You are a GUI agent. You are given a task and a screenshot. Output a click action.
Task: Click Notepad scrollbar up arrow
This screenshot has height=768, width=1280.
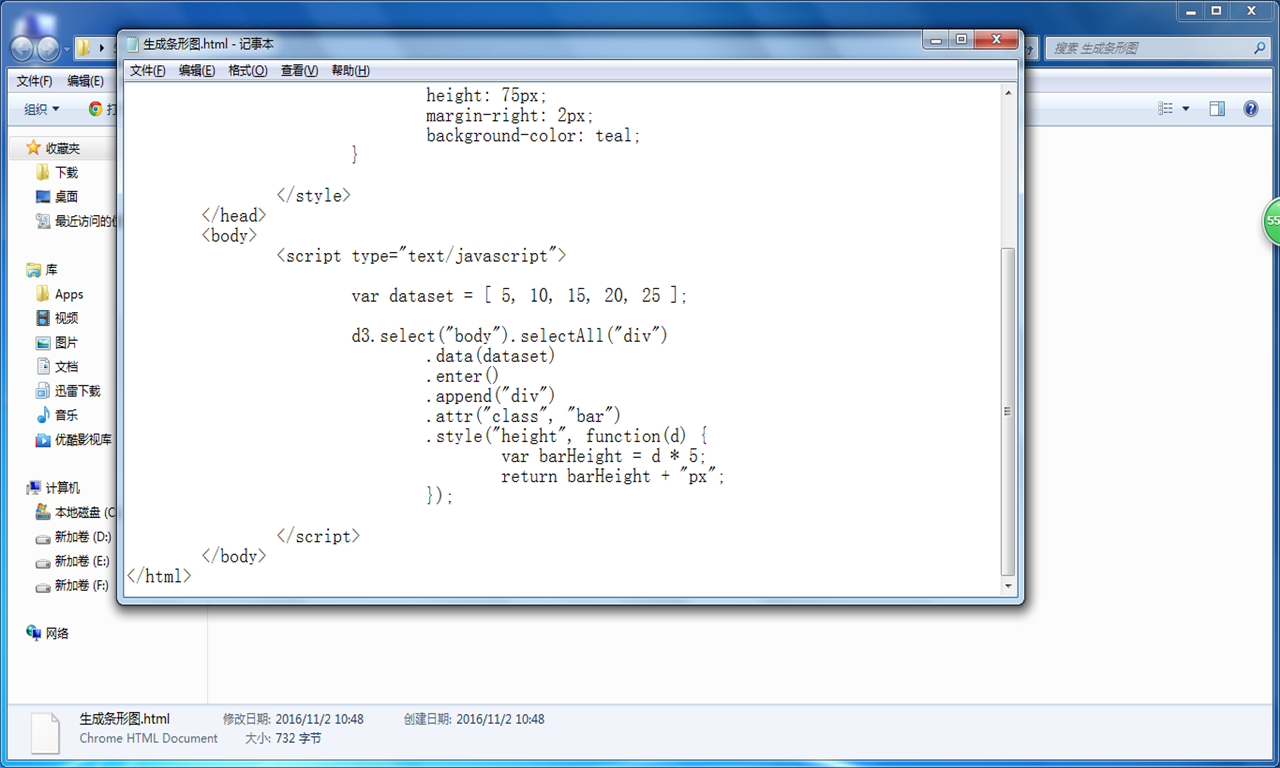(x=1007, y=93)
